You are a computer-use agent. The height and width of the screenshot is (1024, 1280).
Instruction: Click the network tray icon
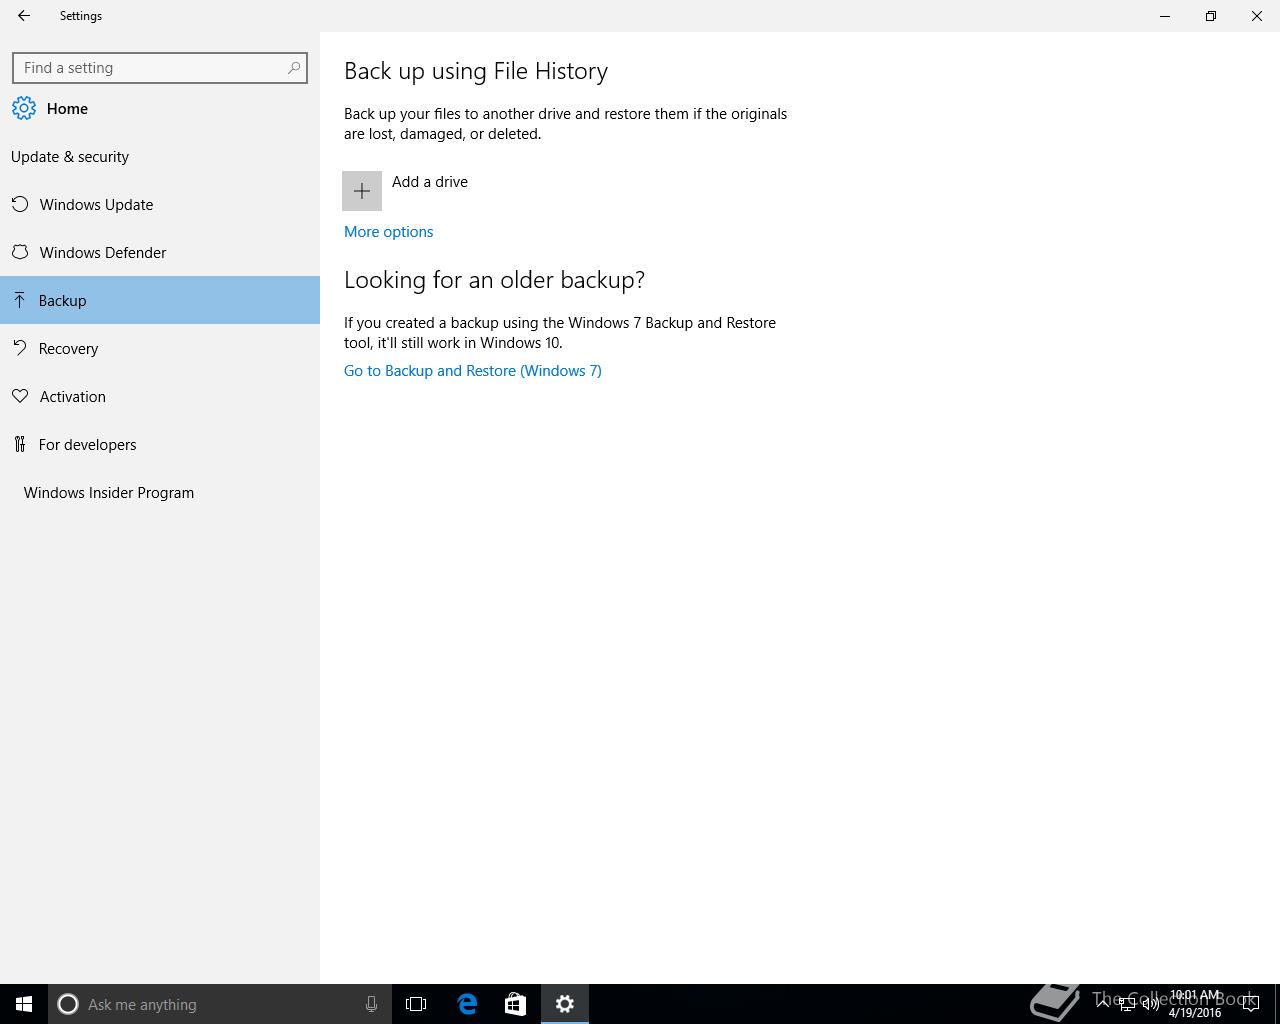tap(1126, 1004)
